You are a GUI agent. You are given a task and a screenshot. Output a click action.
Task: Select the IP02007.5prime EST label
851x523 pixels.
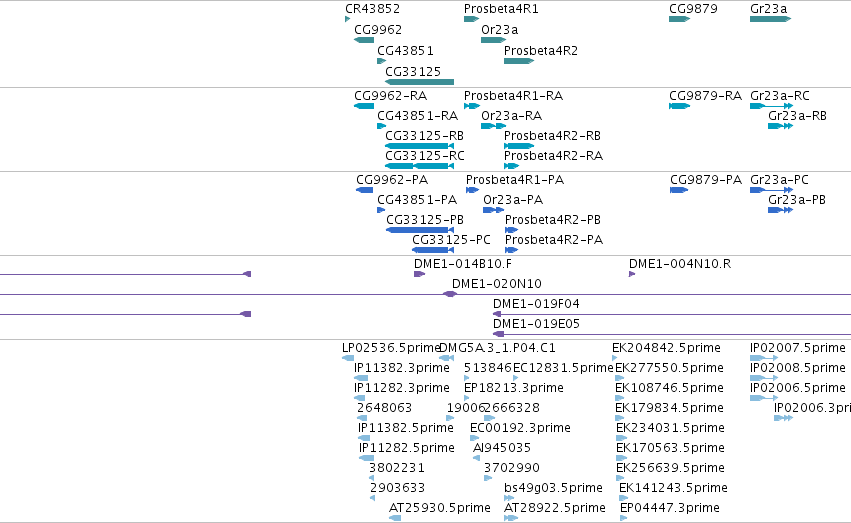(798, 348)
